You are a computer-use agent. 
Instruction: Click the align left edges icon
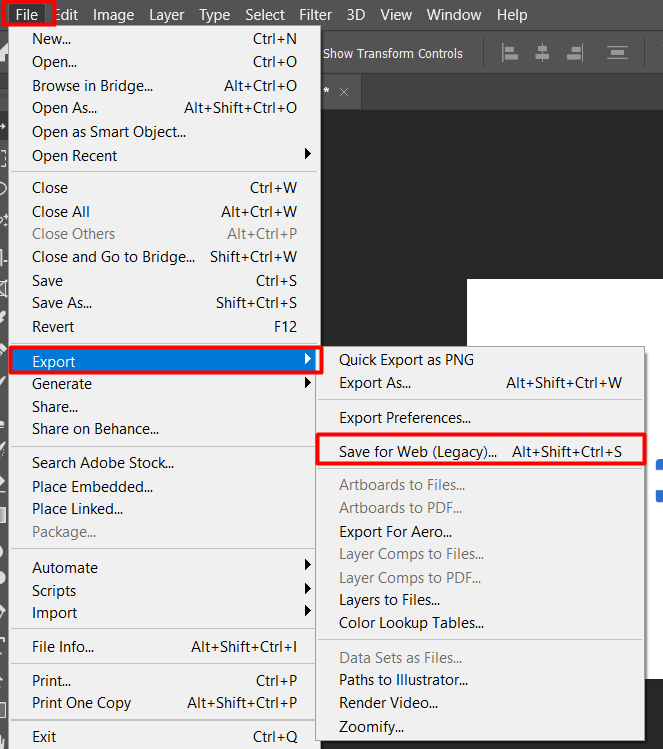pyautogui.click(x=510, y=53)
